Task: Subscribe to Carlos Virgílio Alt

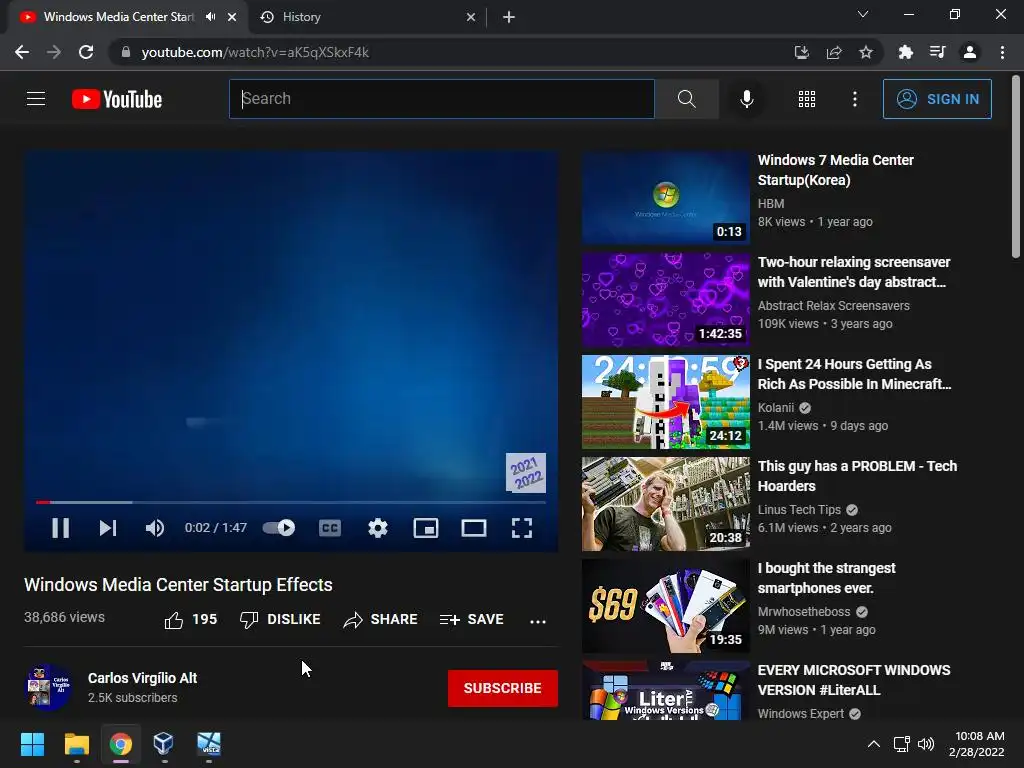Action: tap(502, 688)
